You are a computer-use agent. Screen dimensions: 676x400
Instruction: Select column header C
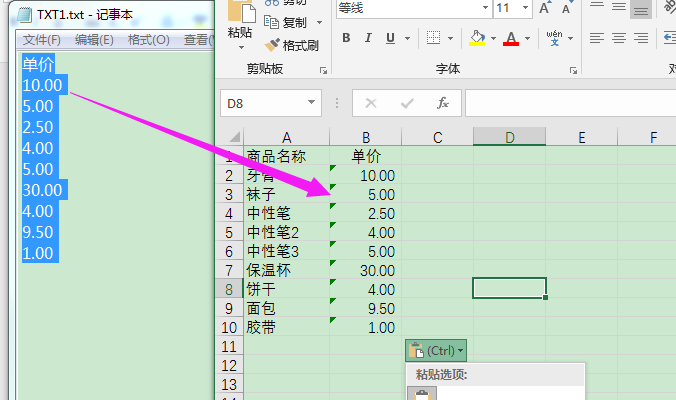pos(437,137)
